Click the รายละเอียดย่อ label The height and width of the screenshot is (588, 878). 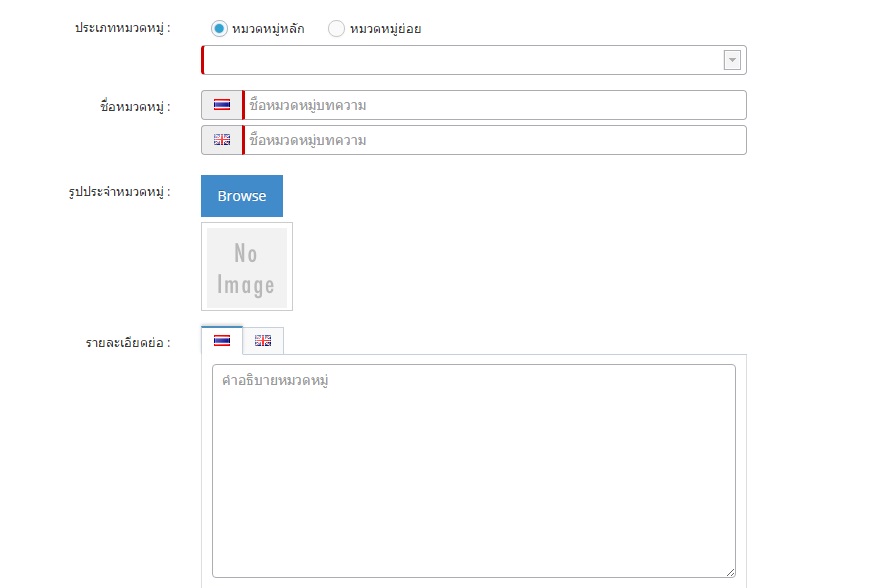coord(128,343)
